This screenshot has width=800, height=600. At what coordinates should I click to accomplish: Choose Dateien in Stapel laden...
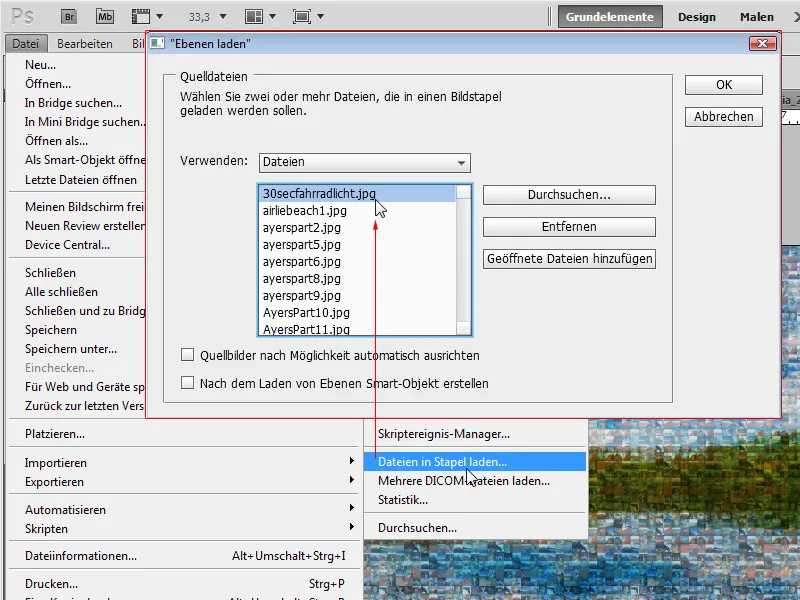474,462
